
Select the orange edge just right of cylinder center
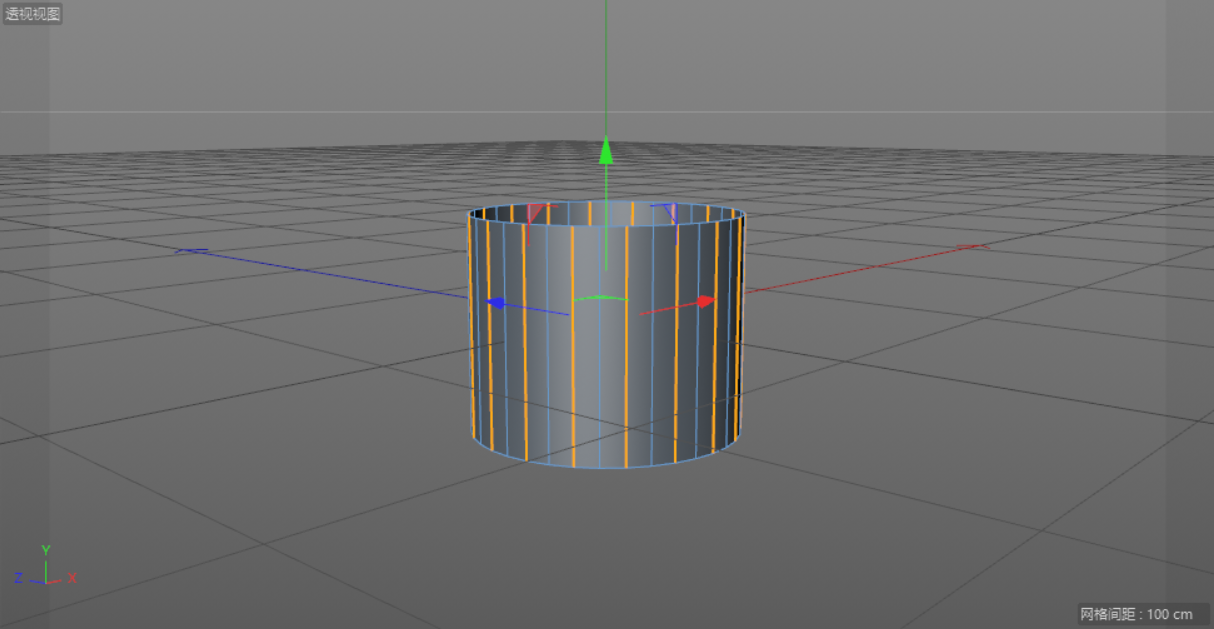click(627, 400)
